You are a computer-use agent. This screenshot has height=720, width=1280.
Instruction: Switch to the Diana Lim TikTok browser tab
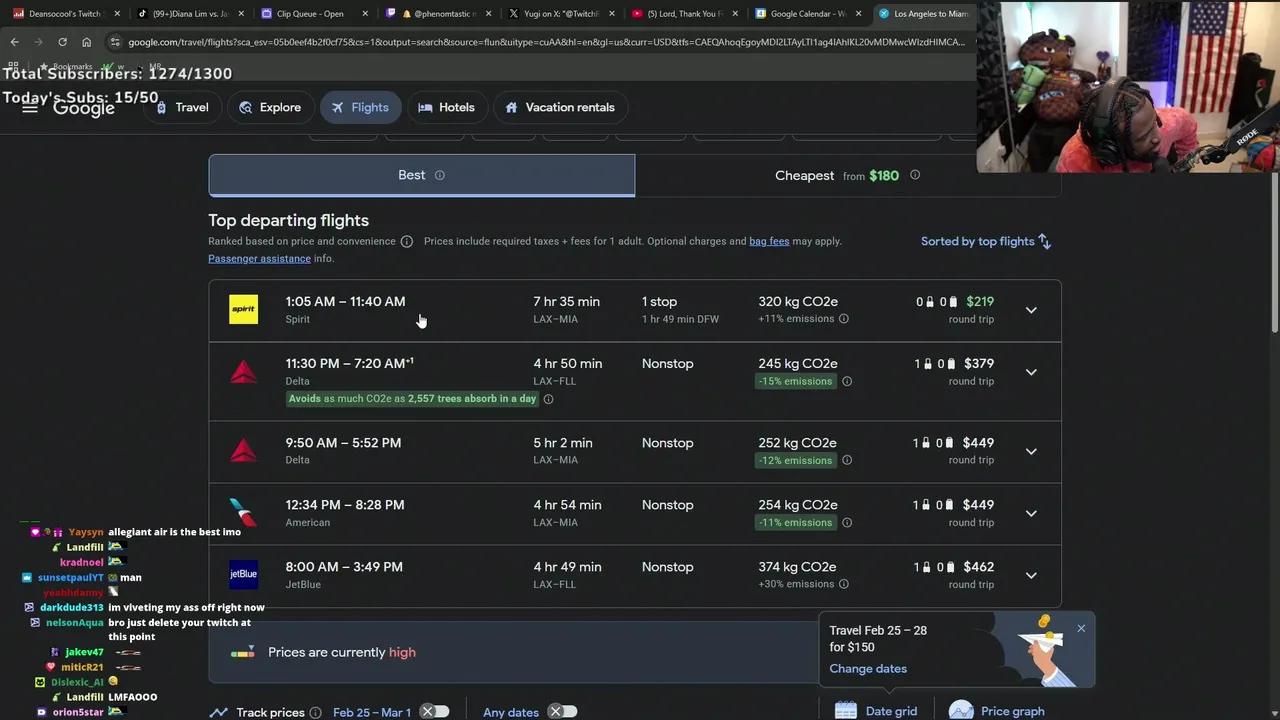tap(189, 14)
